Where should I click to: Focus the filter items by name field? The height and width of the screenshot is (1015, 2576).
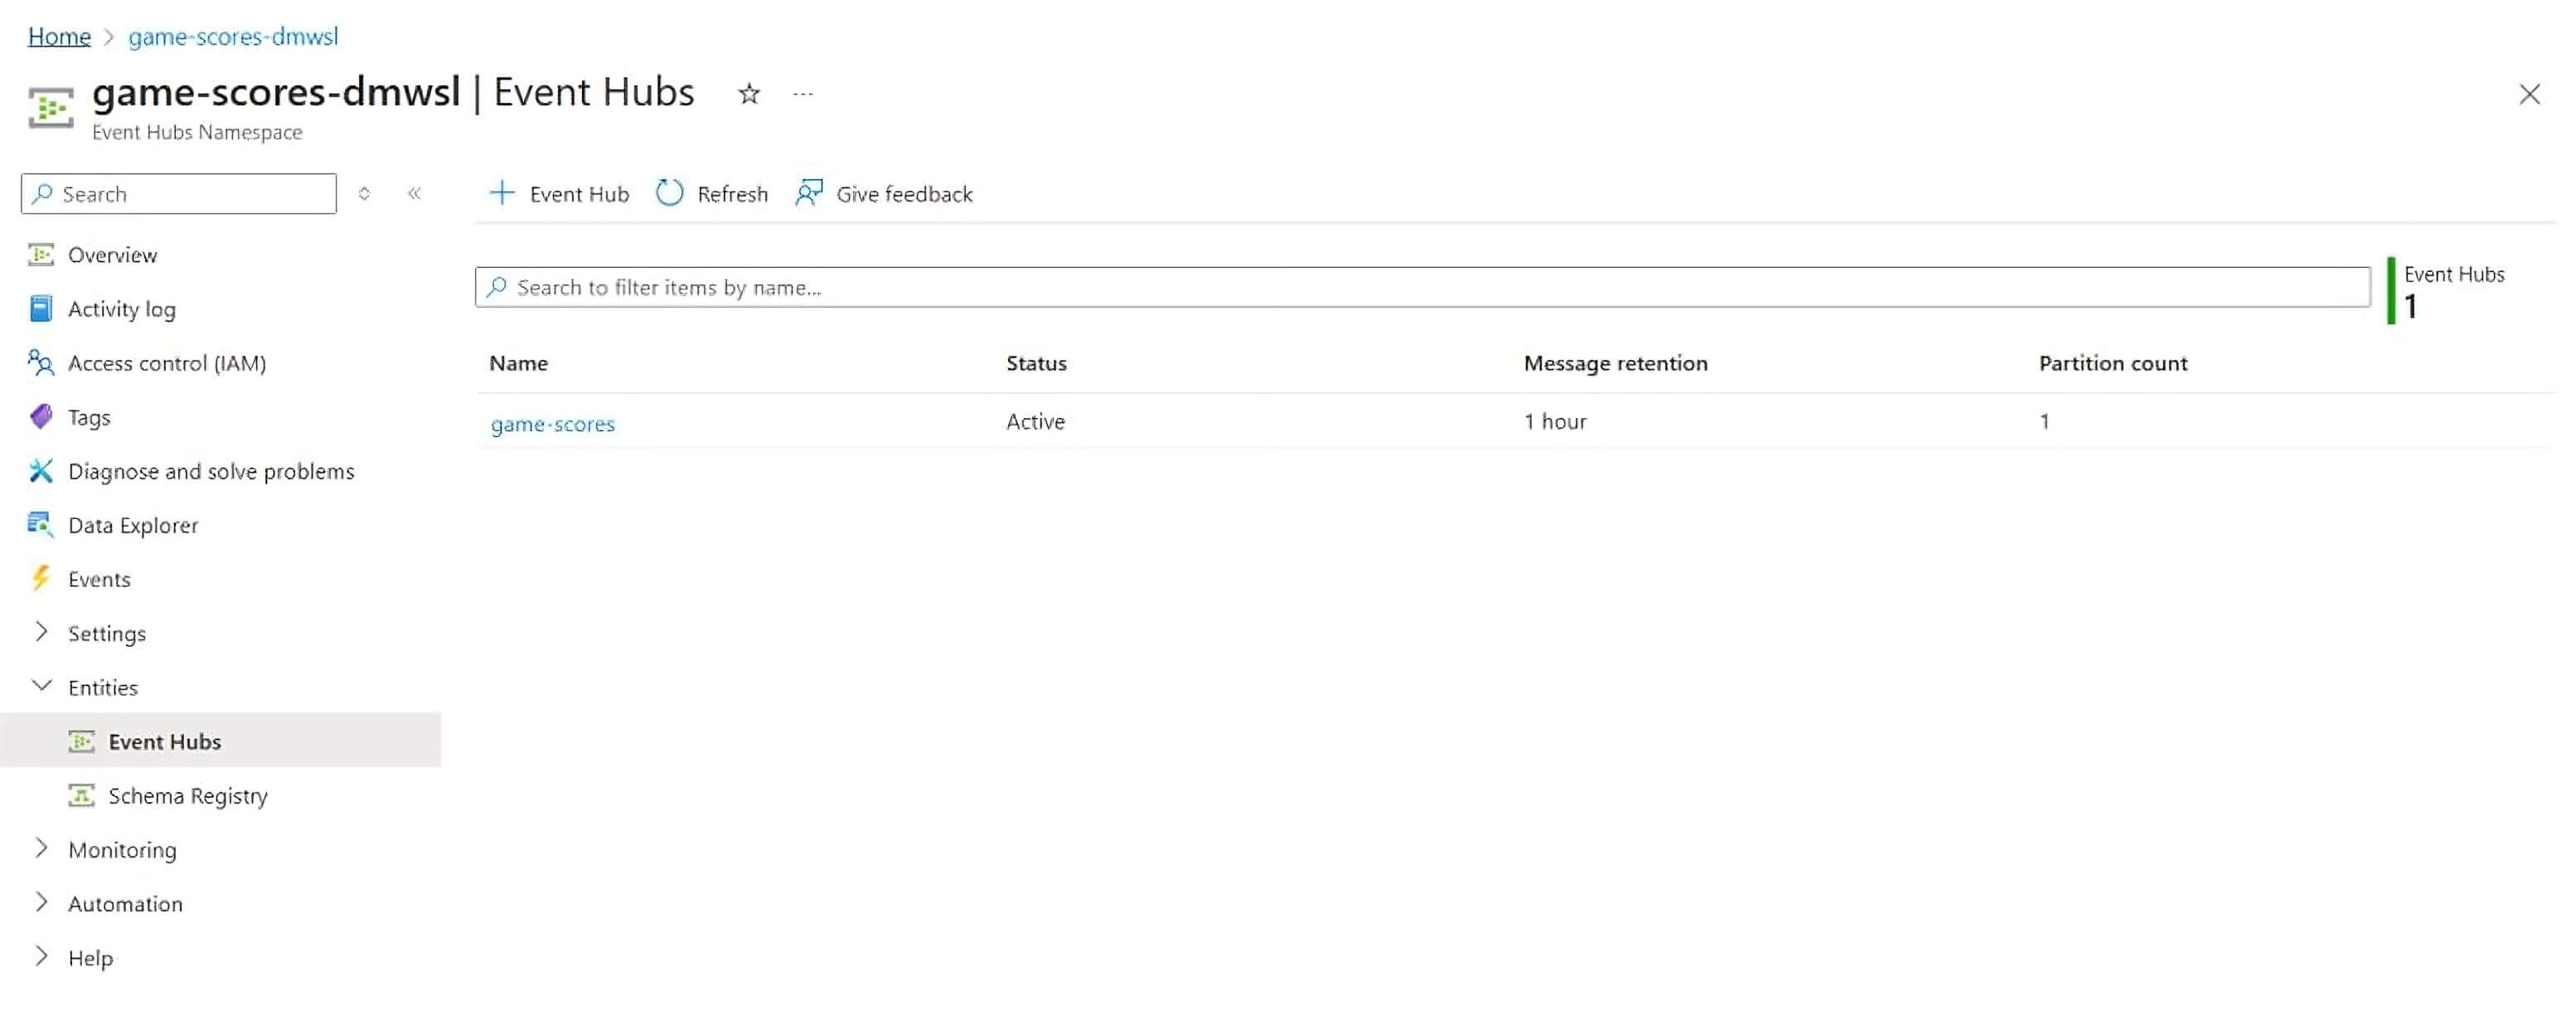coord(1422,287)
